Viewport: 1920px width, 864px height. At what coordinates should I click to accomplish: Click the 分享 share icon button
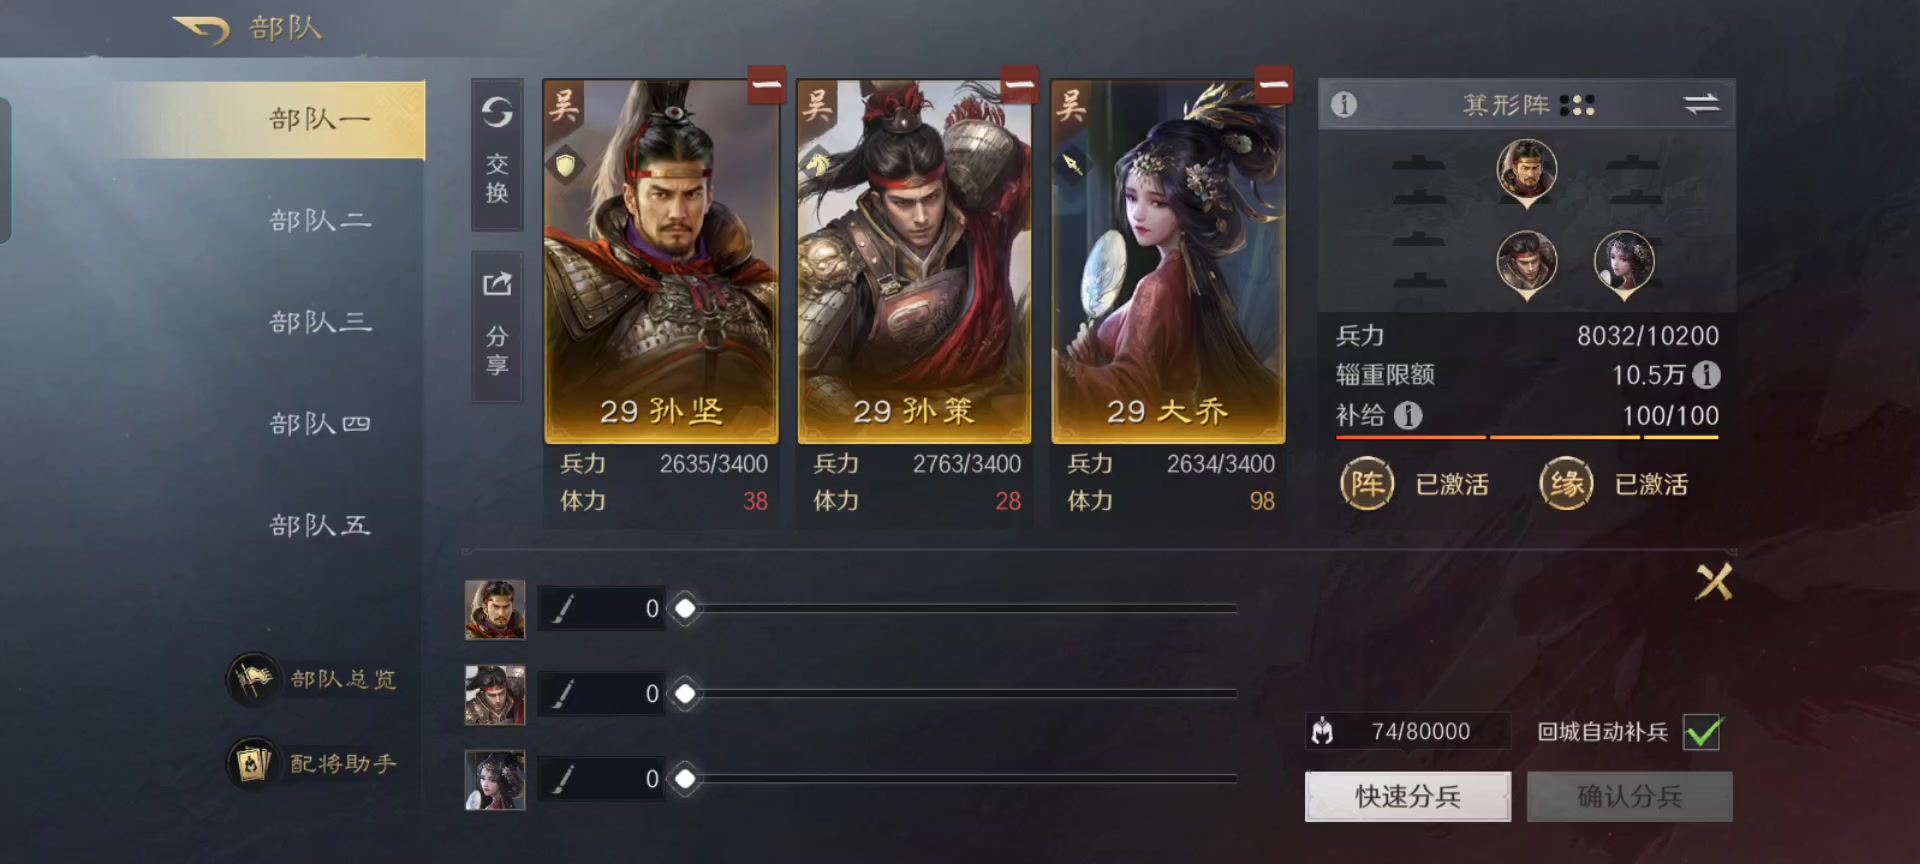pyautogui.click(x=497, y=326)
